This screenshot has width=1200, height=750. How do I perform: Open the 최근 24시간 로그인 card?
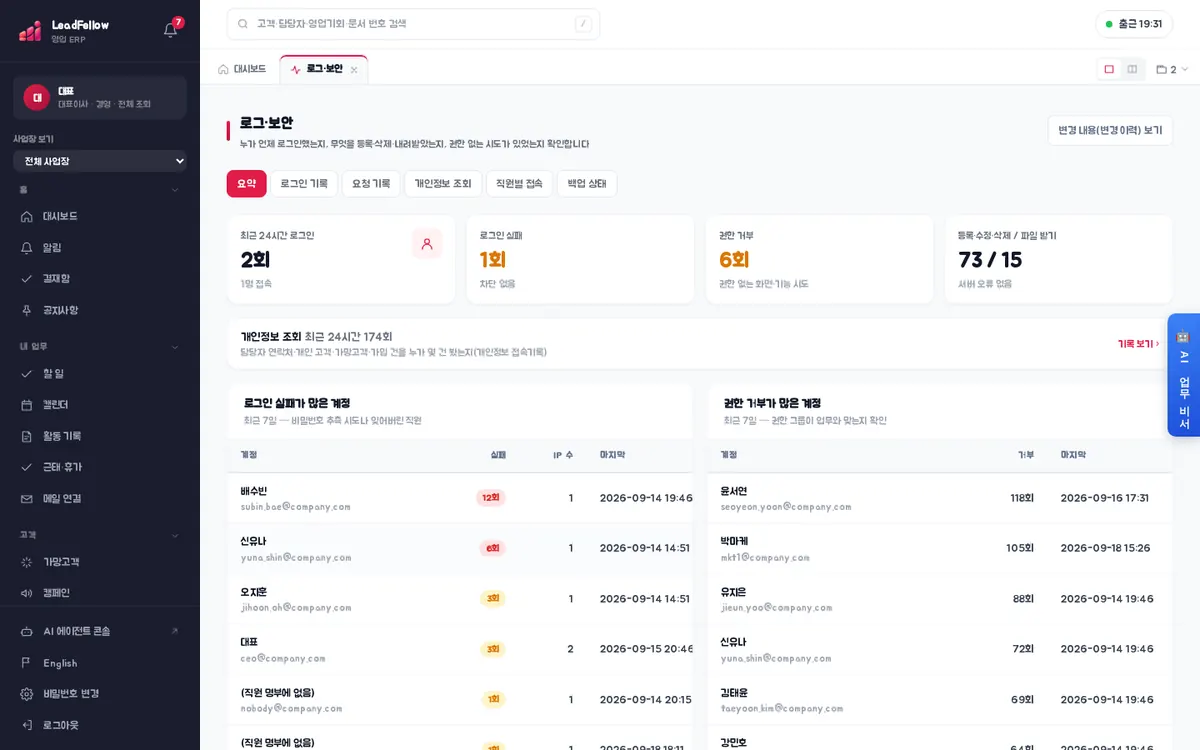(341, 260)
